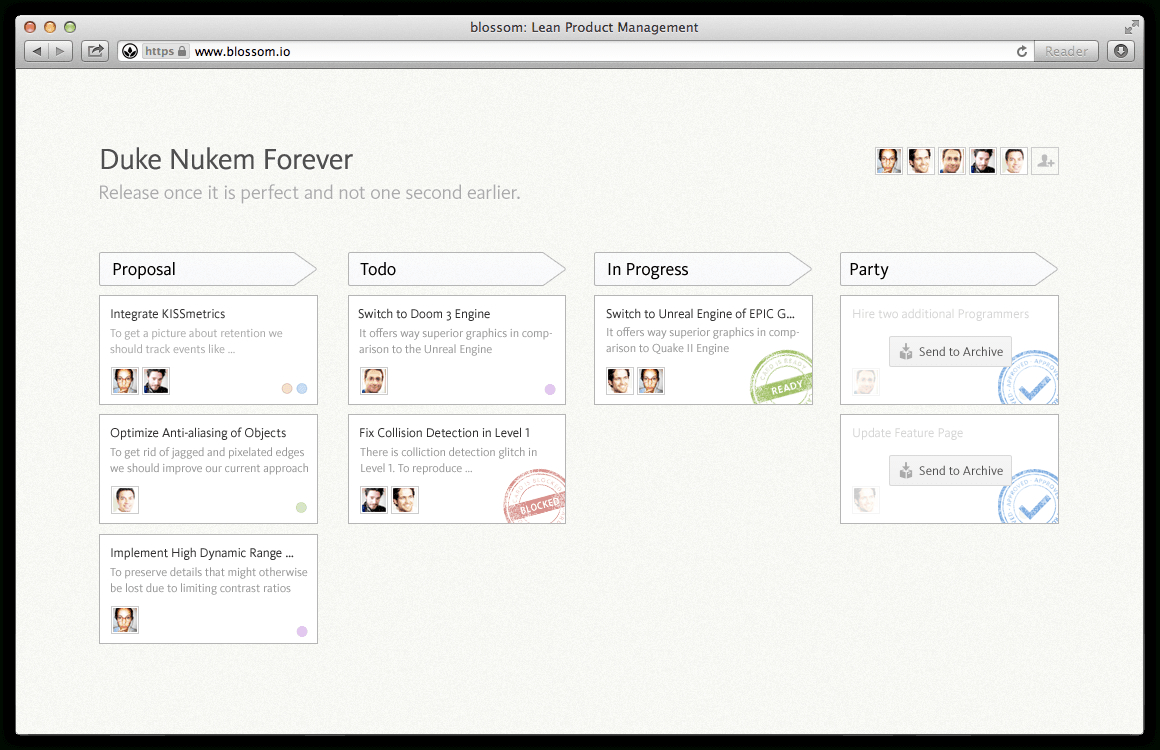Screen dimensions: 1160x750
Task: Send 'Update Feature Page' to Archive
Action: pyautogui.click(x=950, y=470)
